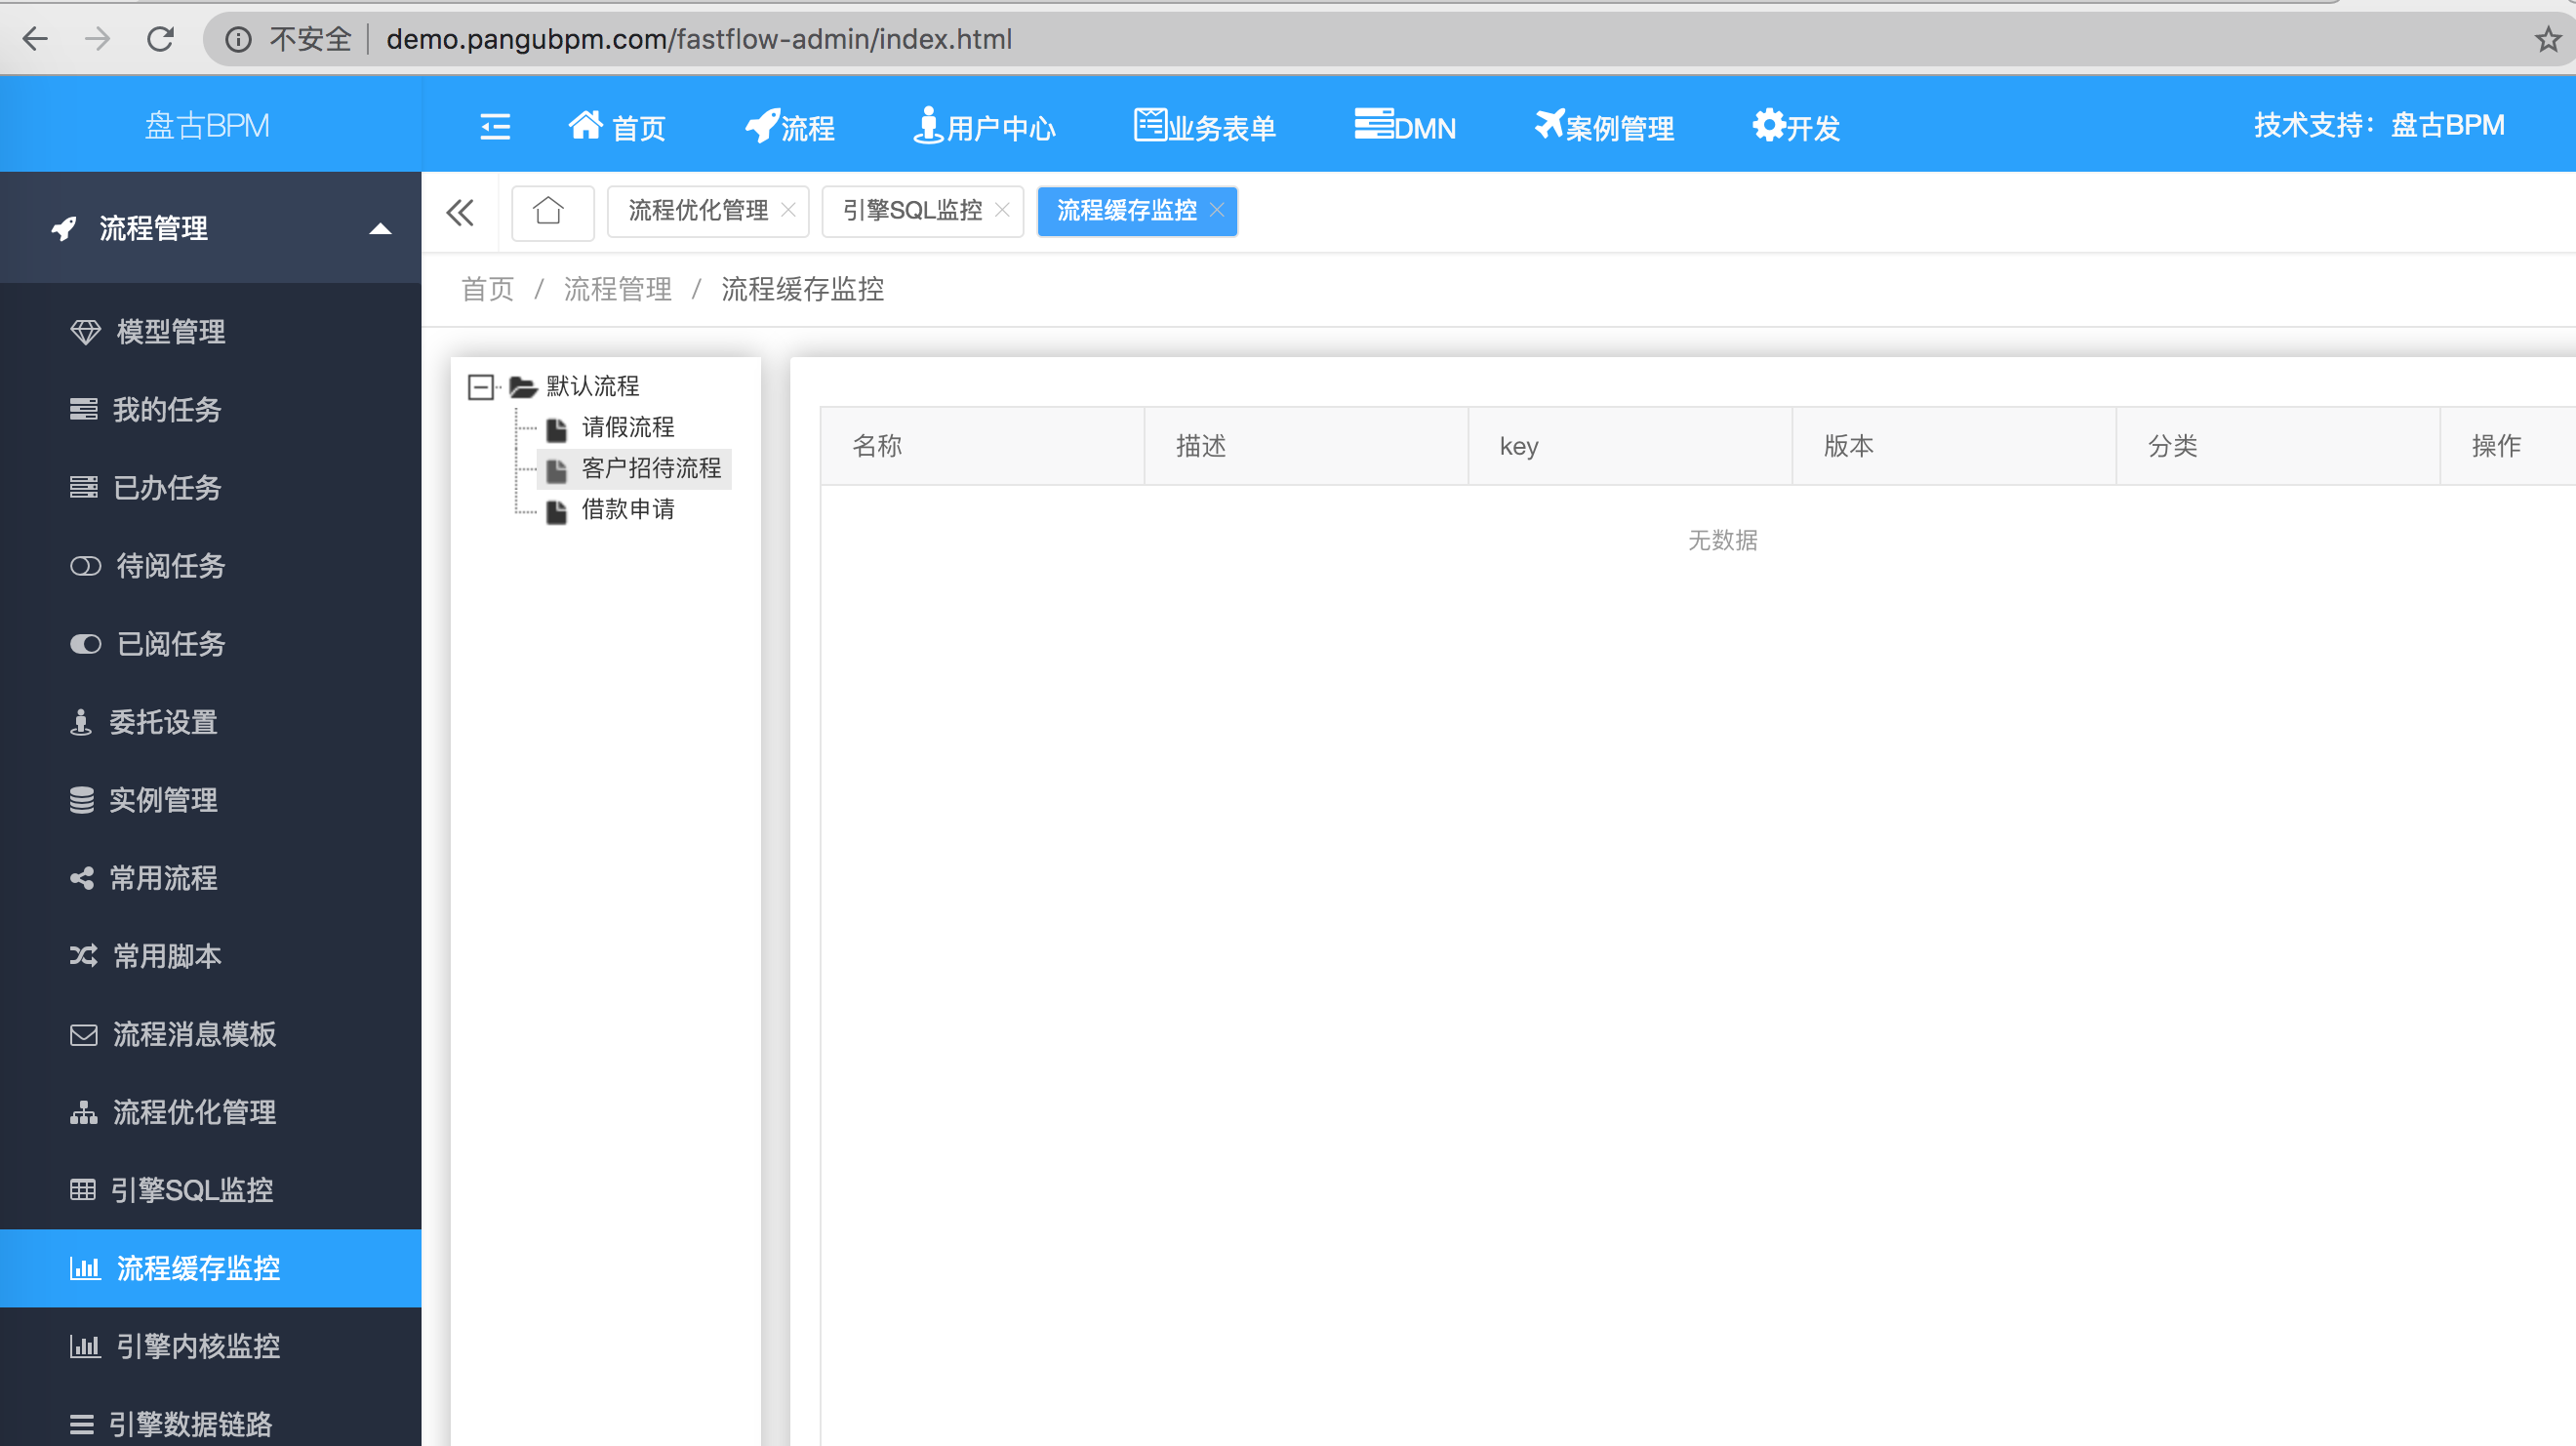Screen dimensions: 2576x1446
Task: Open the 用户中心 top menu
Action: (x=985, y=127)
